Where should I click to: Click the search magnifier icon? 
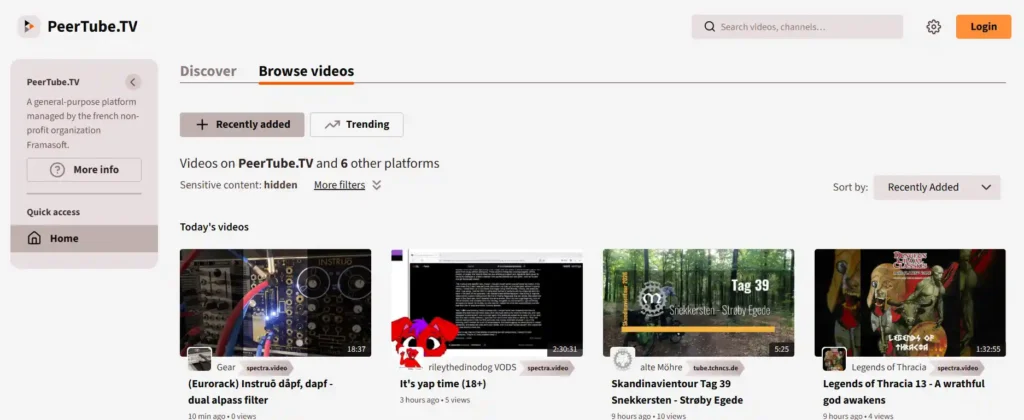click(709, 27)
